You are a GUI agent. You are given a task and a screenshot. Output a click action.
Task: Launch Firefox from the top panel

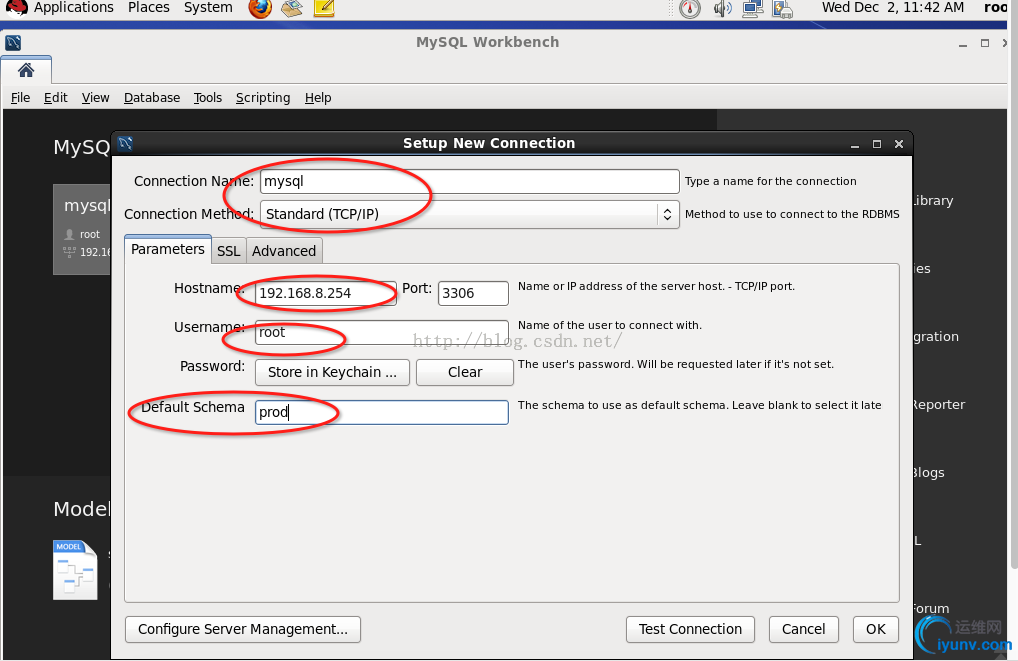[x=260, y=8]
